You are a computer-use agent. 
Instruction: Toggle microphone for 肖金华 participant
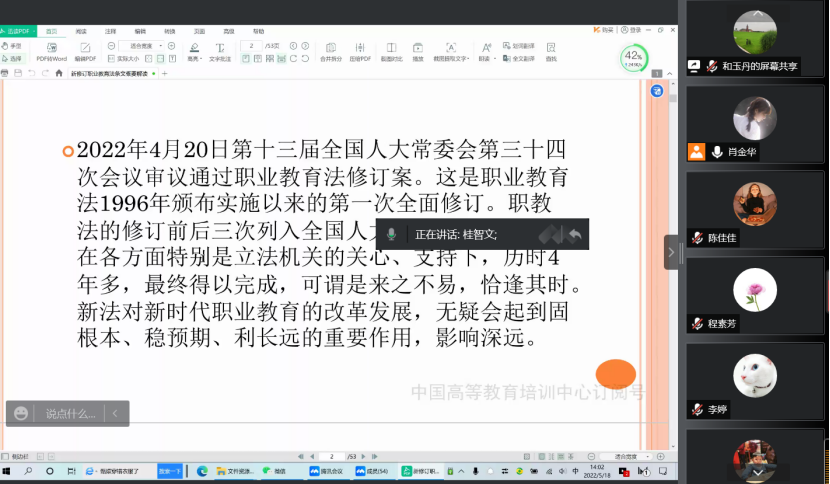point(718,152)
